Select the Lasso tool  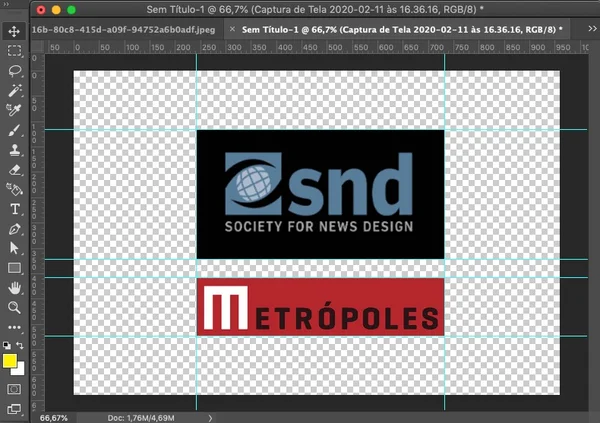pyautogui.click(x=14, y=70)
